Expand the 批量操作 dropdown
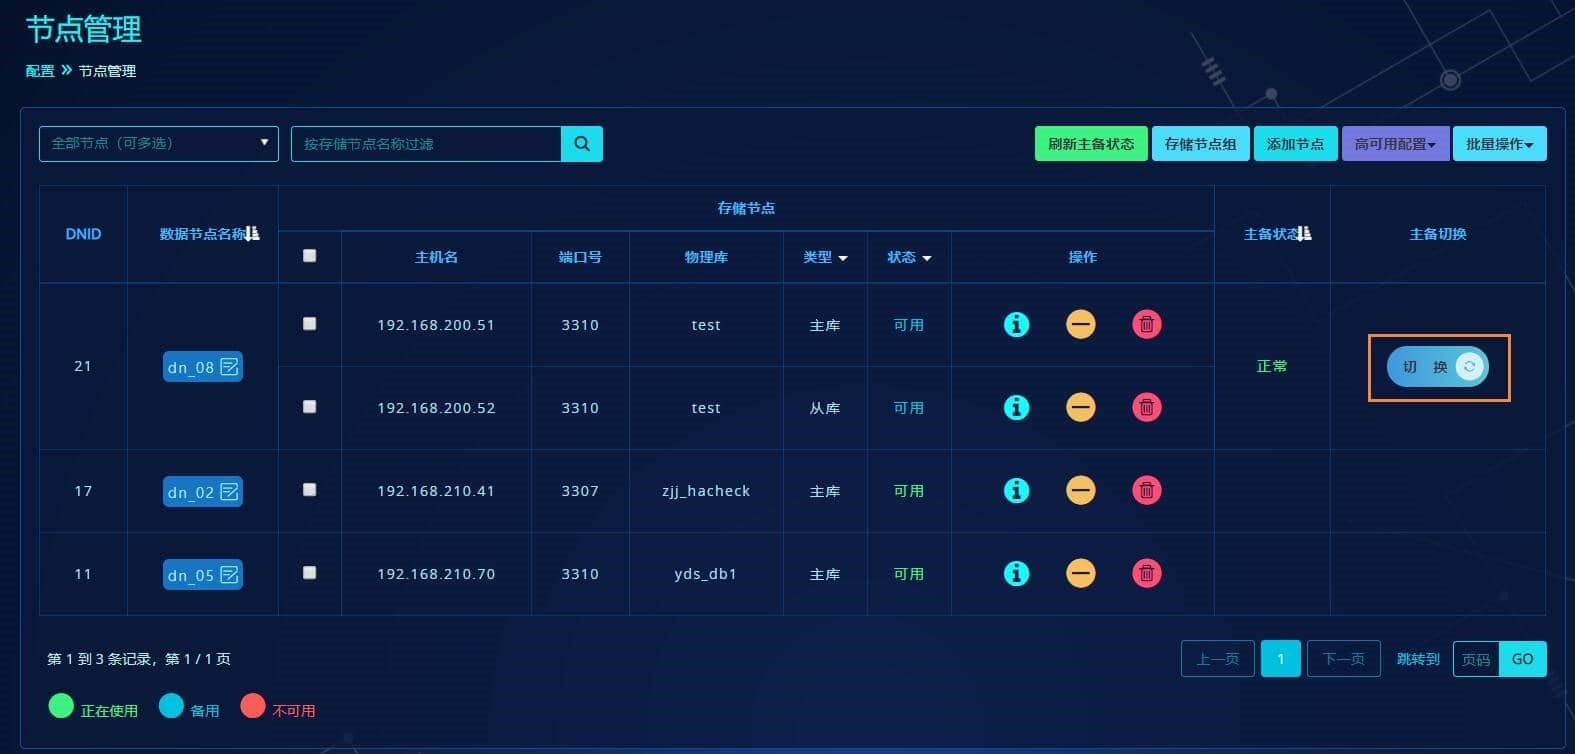The width and height of the screenshot is (1575, 754). [1499, 144]
